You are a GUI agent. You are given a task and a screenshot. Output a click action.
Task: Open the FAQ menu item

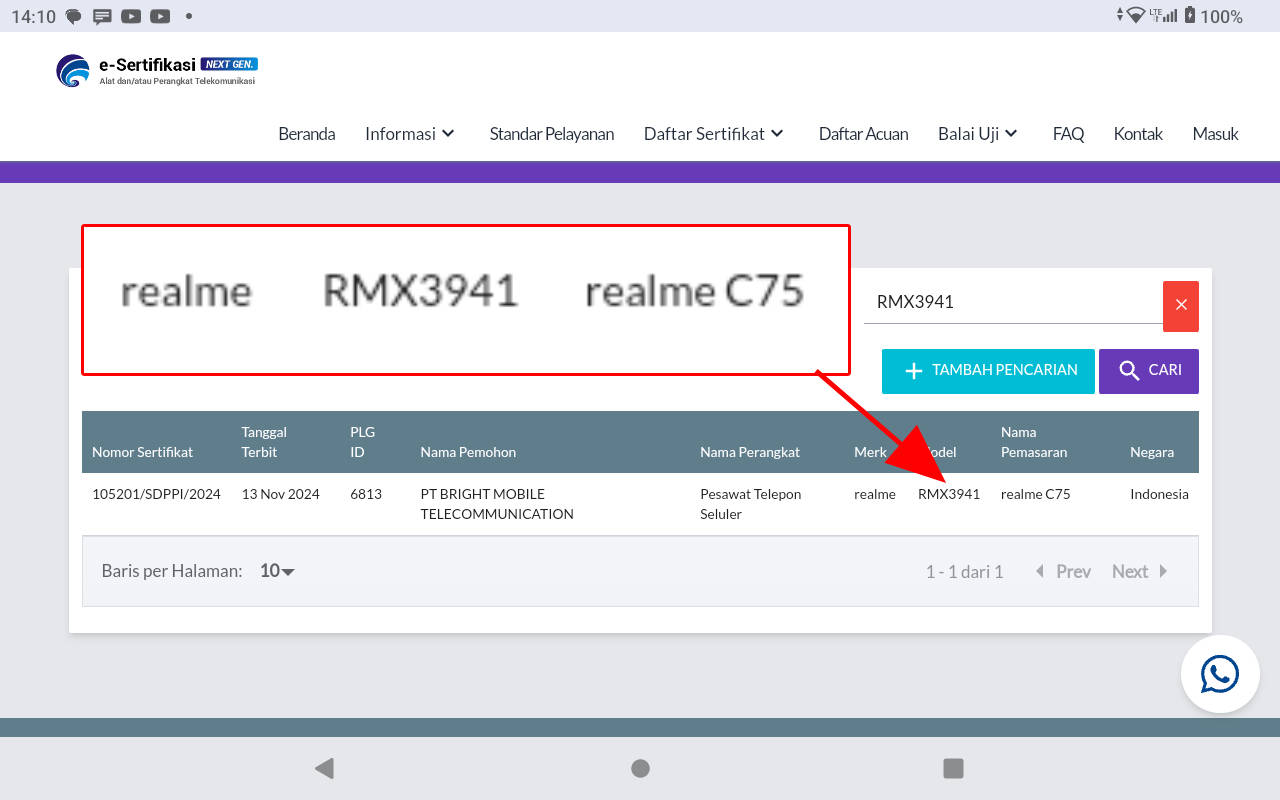[1068, 133]
